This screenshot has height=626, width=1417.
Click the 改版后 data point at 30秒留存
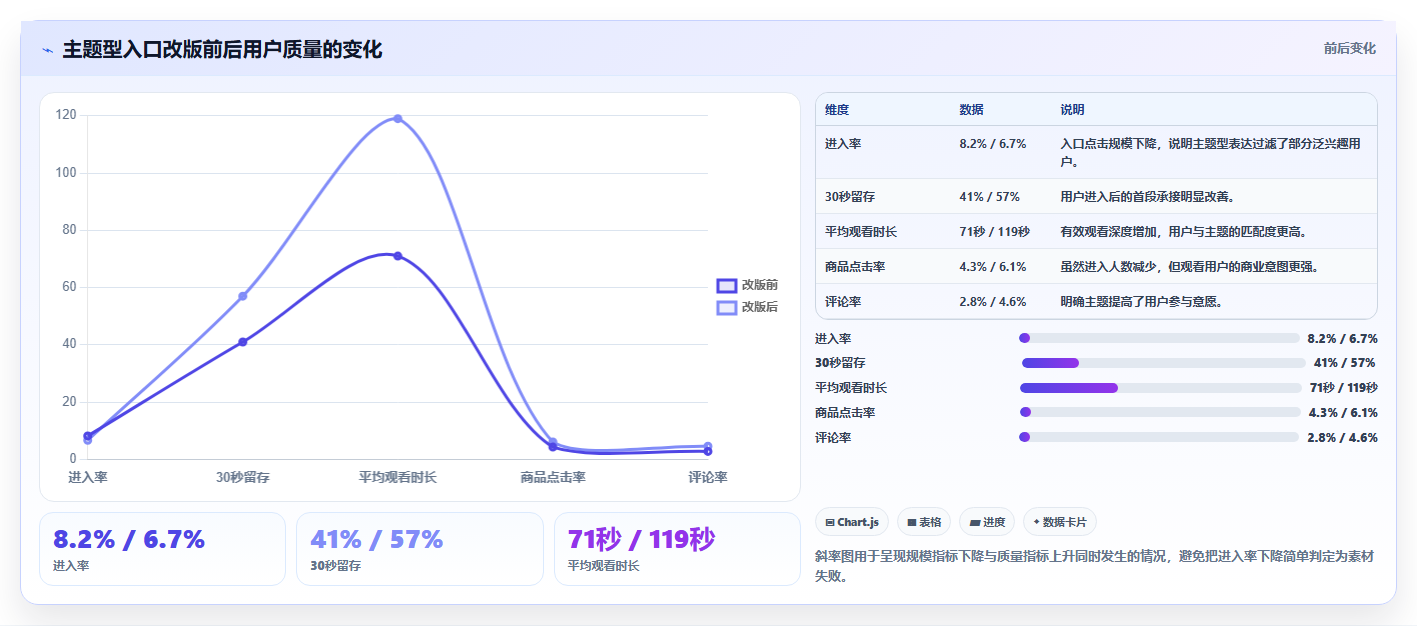click(x=243, y=296)
